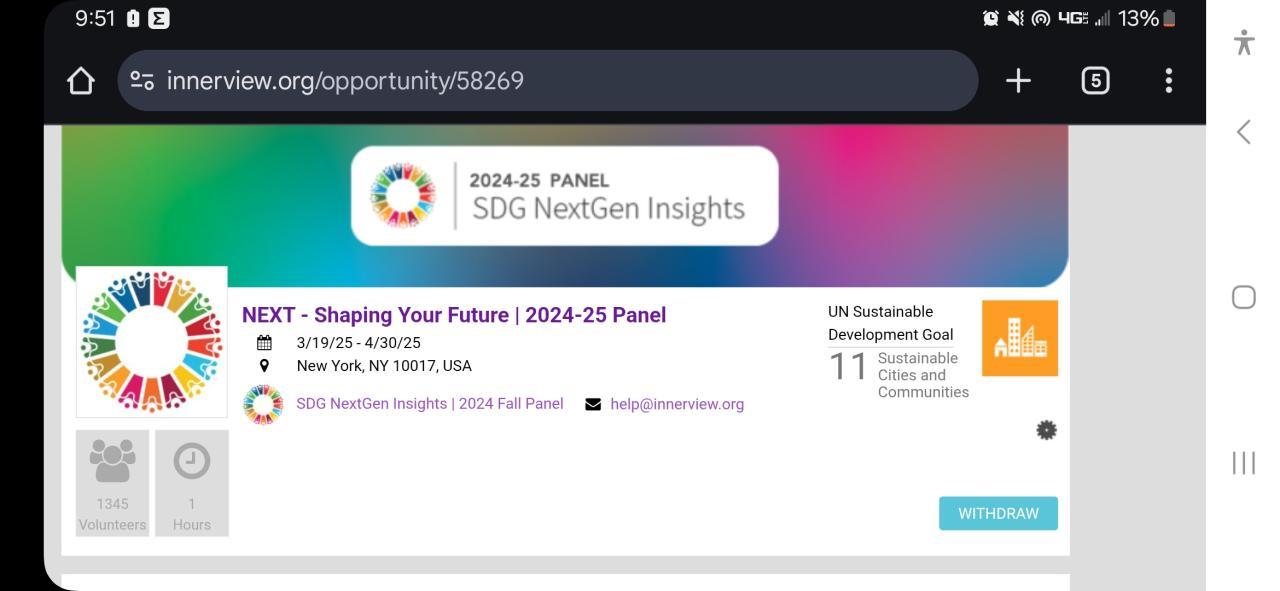Open SDG NextGen Insights 2024 Fall Panel link
1280x591 pixels.
[x=429, y=404]
